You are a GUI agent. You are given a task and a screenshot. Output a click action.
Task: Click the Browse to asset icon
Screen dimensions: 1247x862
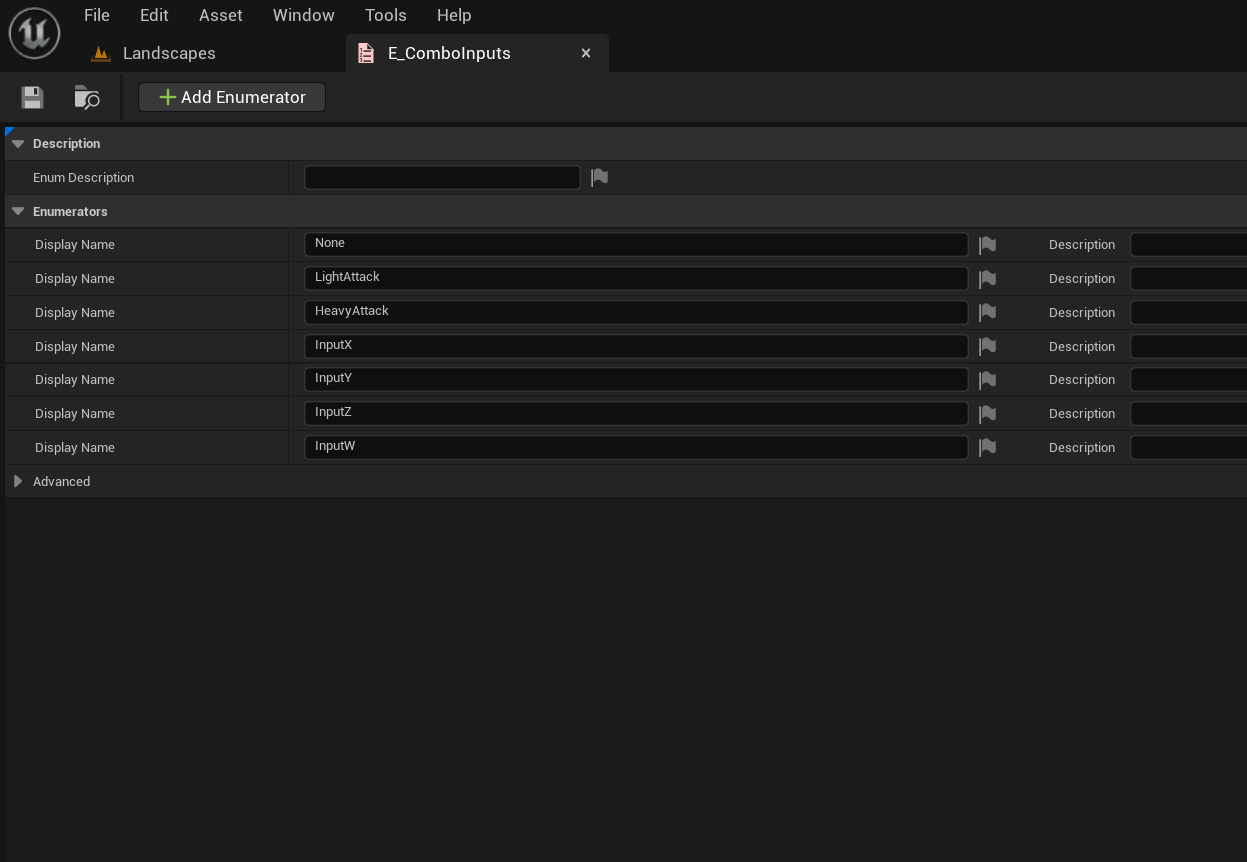pos(87,97)
